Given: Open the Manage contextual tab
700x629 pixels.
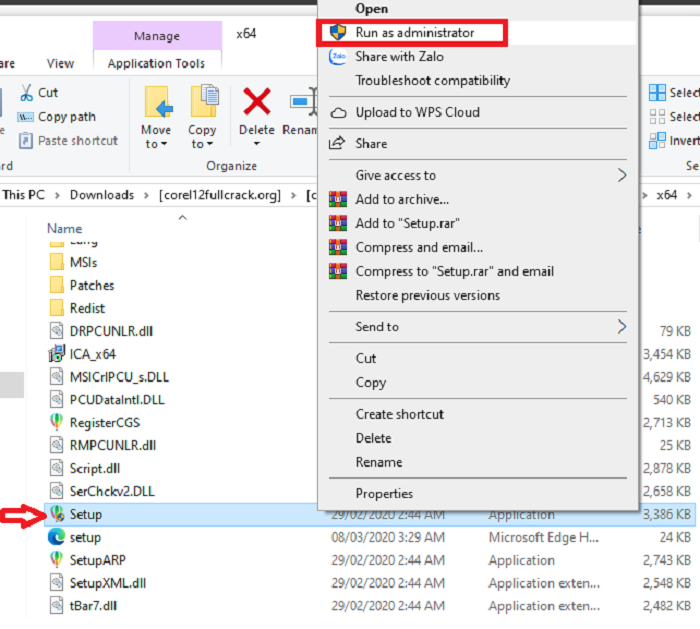Looking at the screenshot, I should [x=157, y=35].
